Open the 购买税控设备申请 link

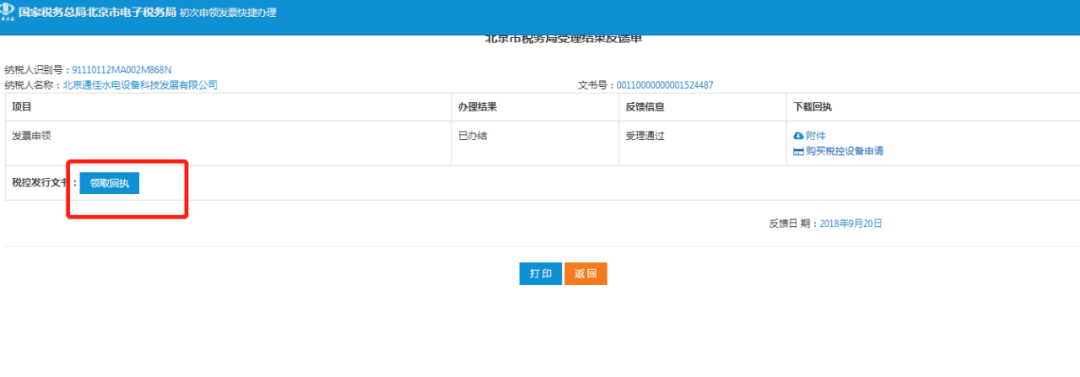(844, 152)
